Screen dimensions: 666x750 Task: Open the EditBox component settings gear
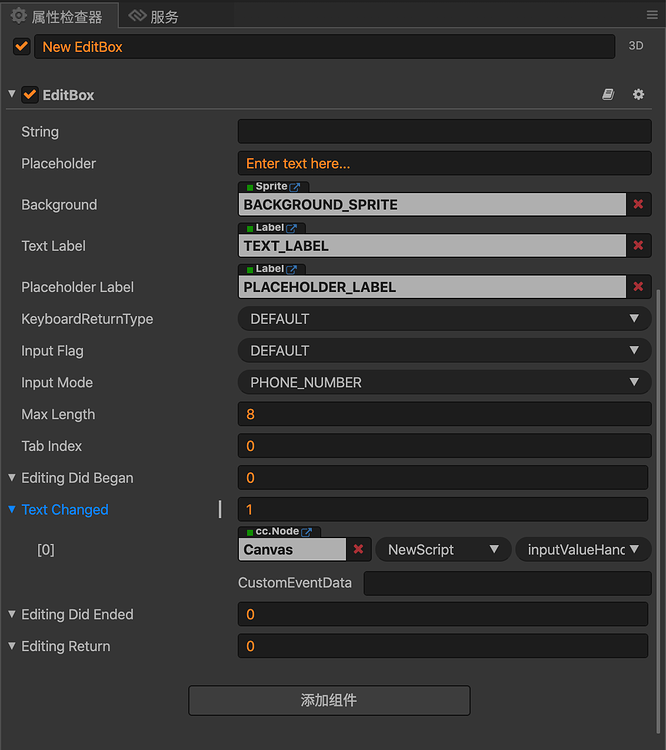[639, 95]
